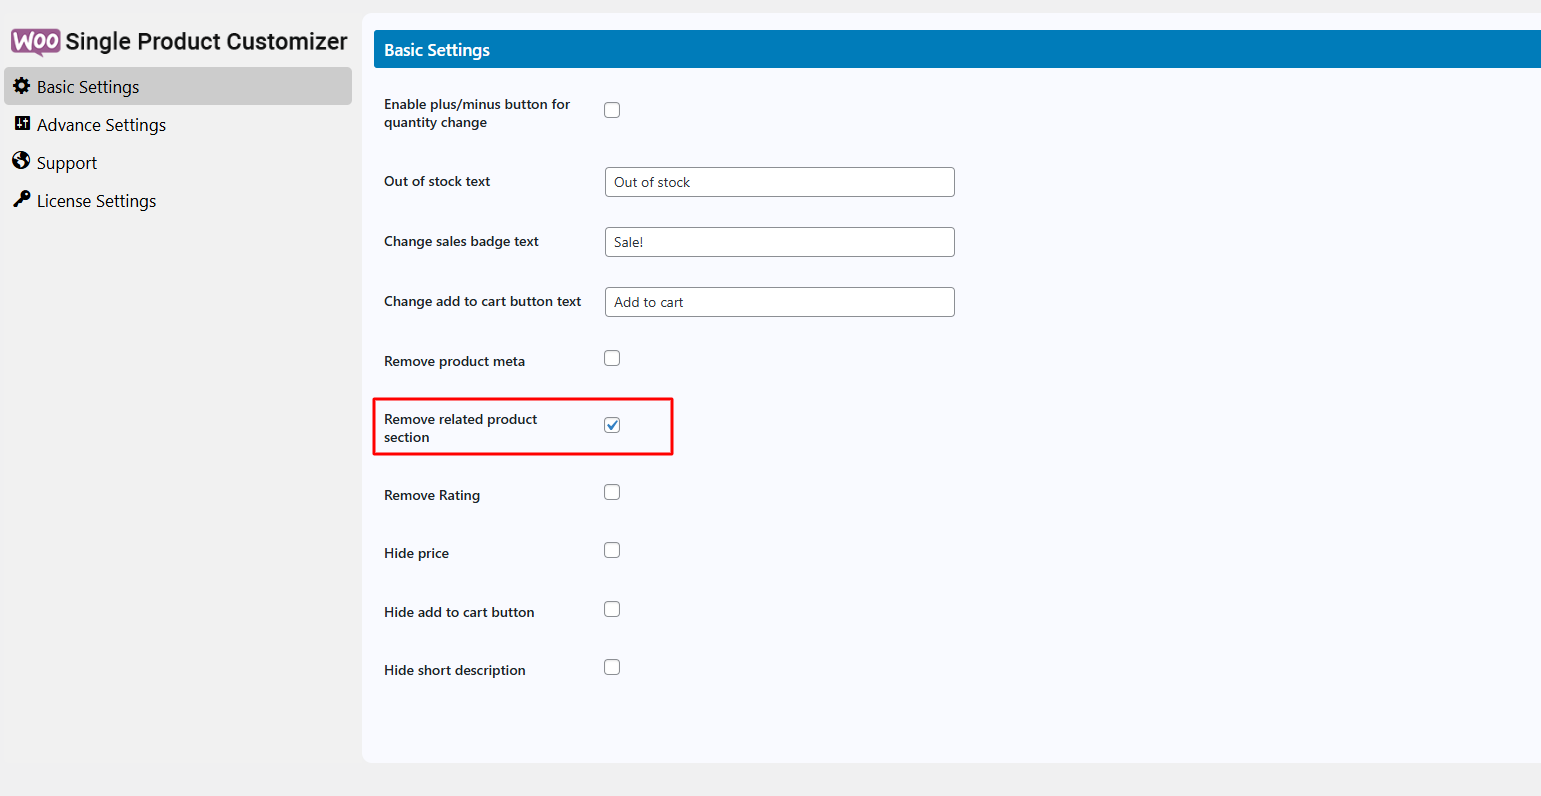The image size is (1541, 796).
Task: Click the Out of stock text field
Action: pyautogui.click(x=779, y=182)
